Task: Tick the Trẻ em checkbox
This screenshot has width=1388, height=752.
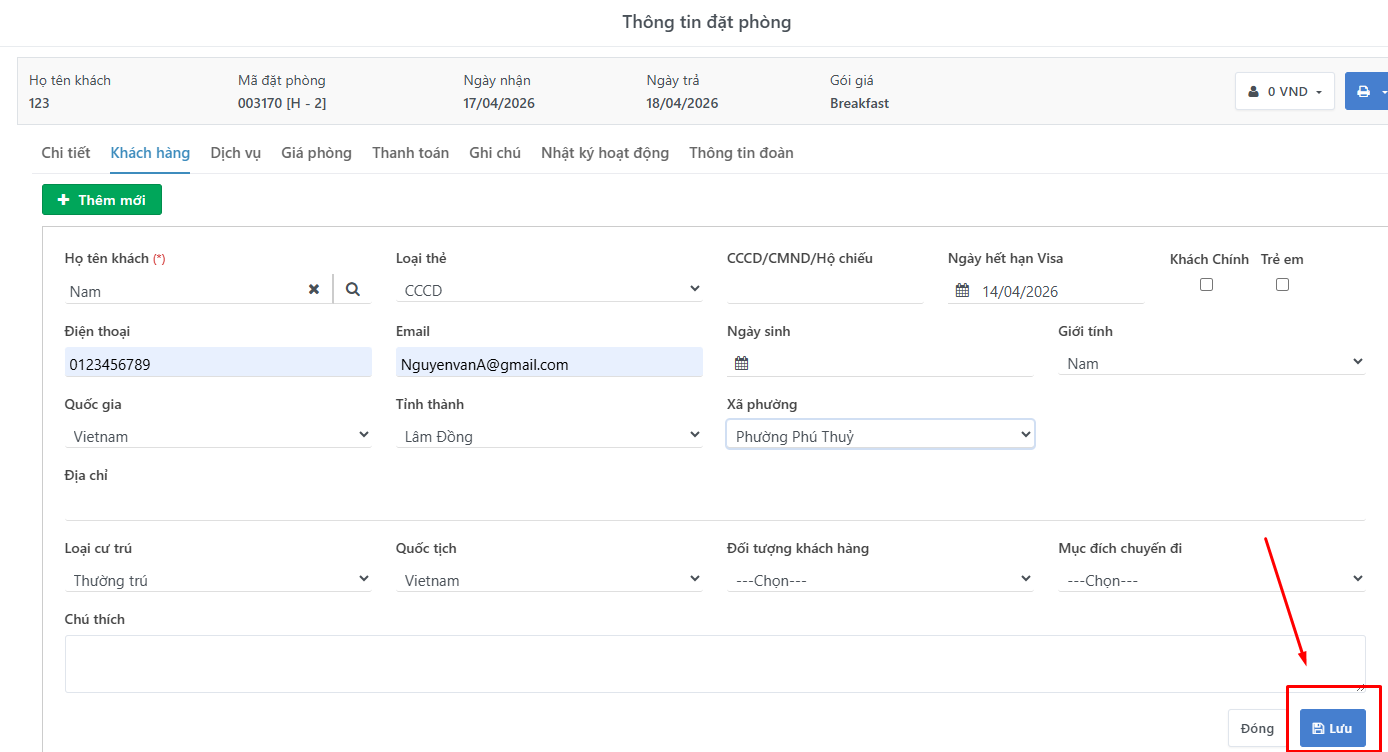Action: pyautogui.click(x=1282, y=285)
